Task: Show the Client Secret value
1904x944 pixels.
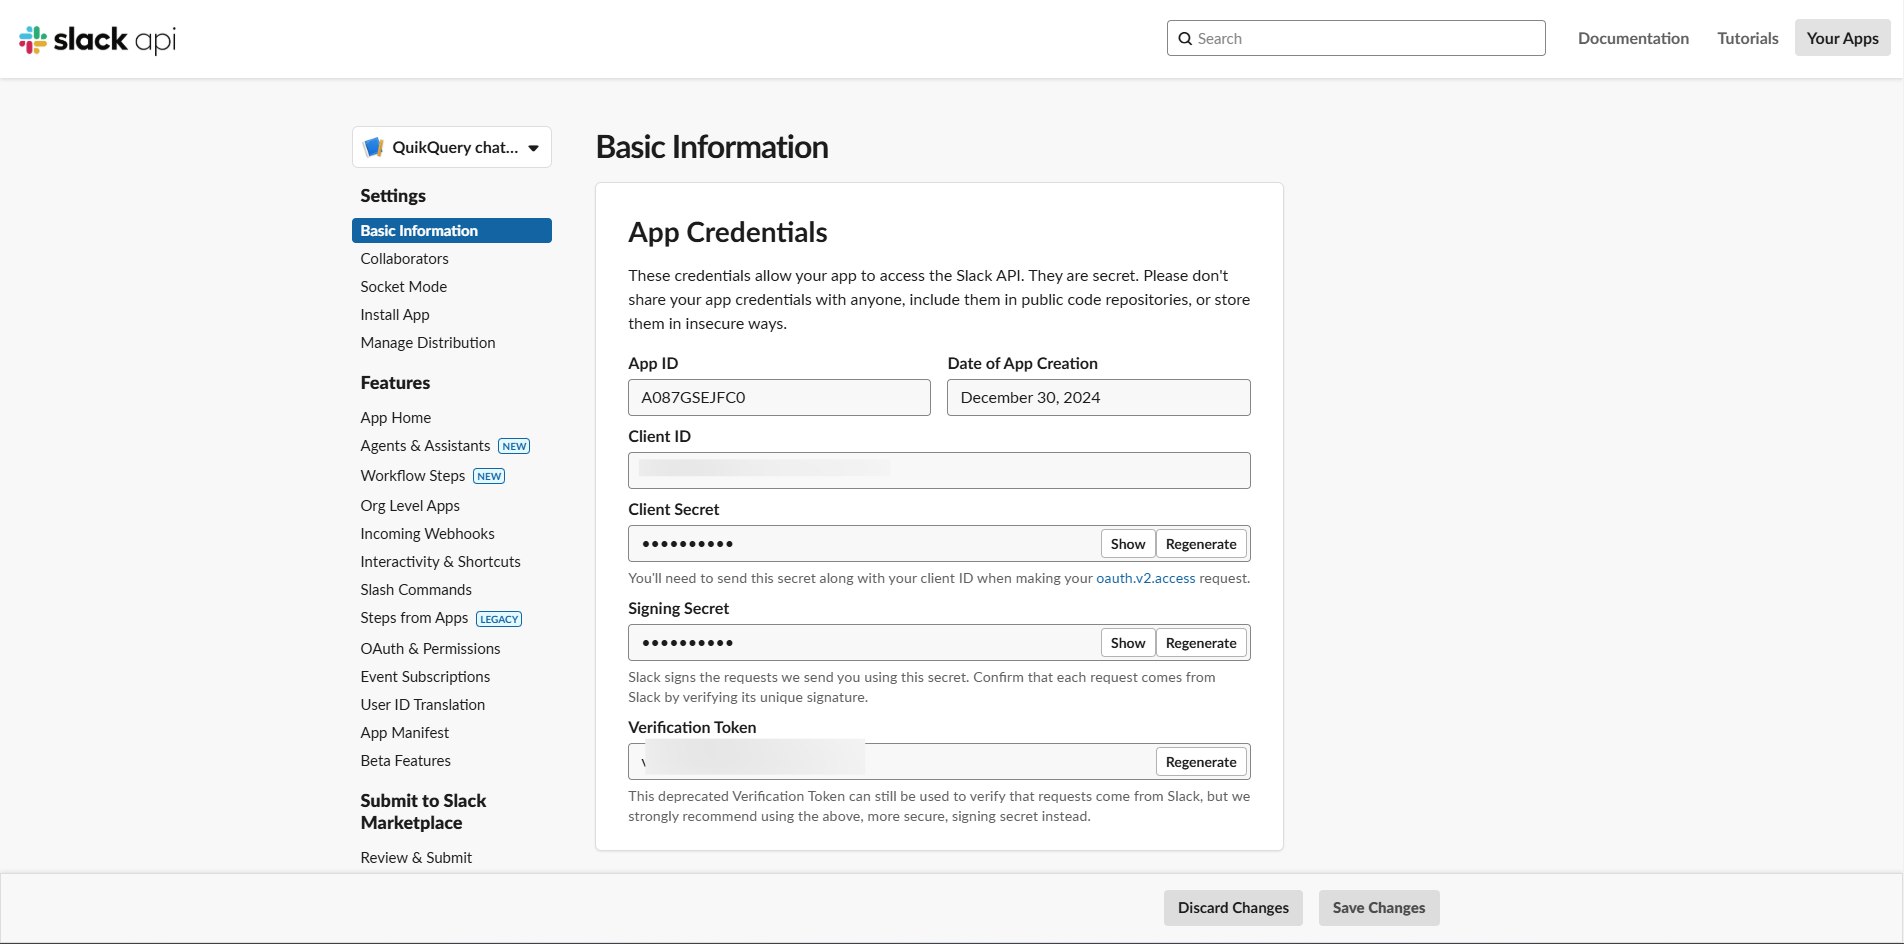Action: (1127, 544)
